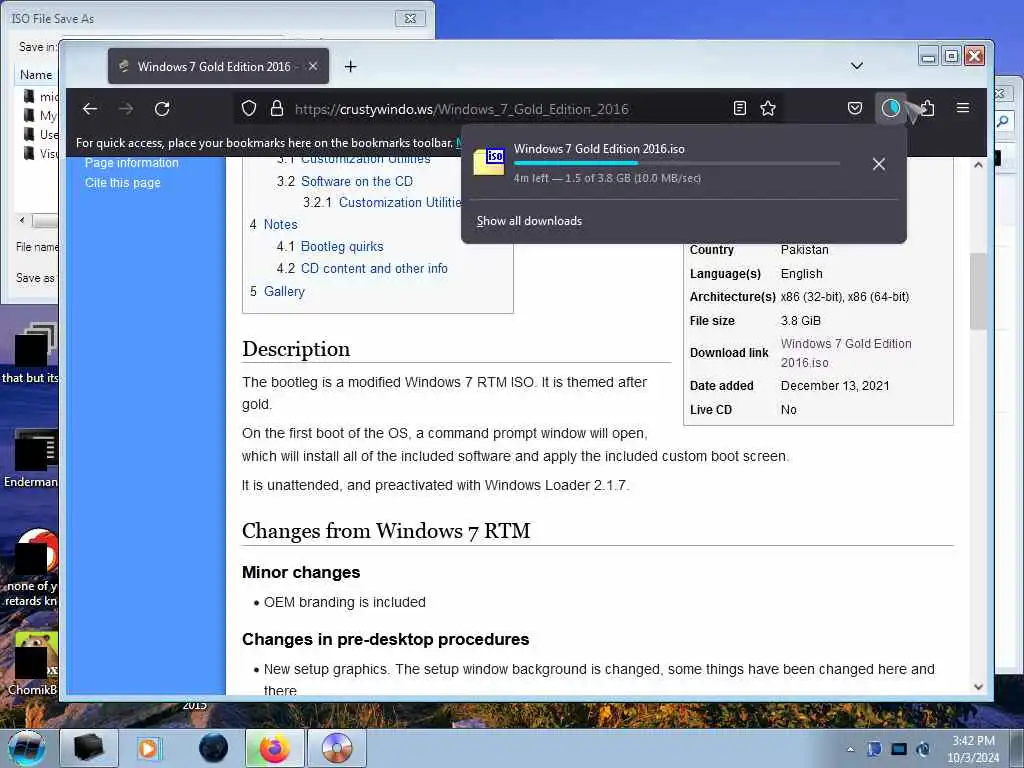The image size is (1024, 768).
Task: Click the left scroll arrow in ISO File Save As
Action: click(x=22, y=220)
